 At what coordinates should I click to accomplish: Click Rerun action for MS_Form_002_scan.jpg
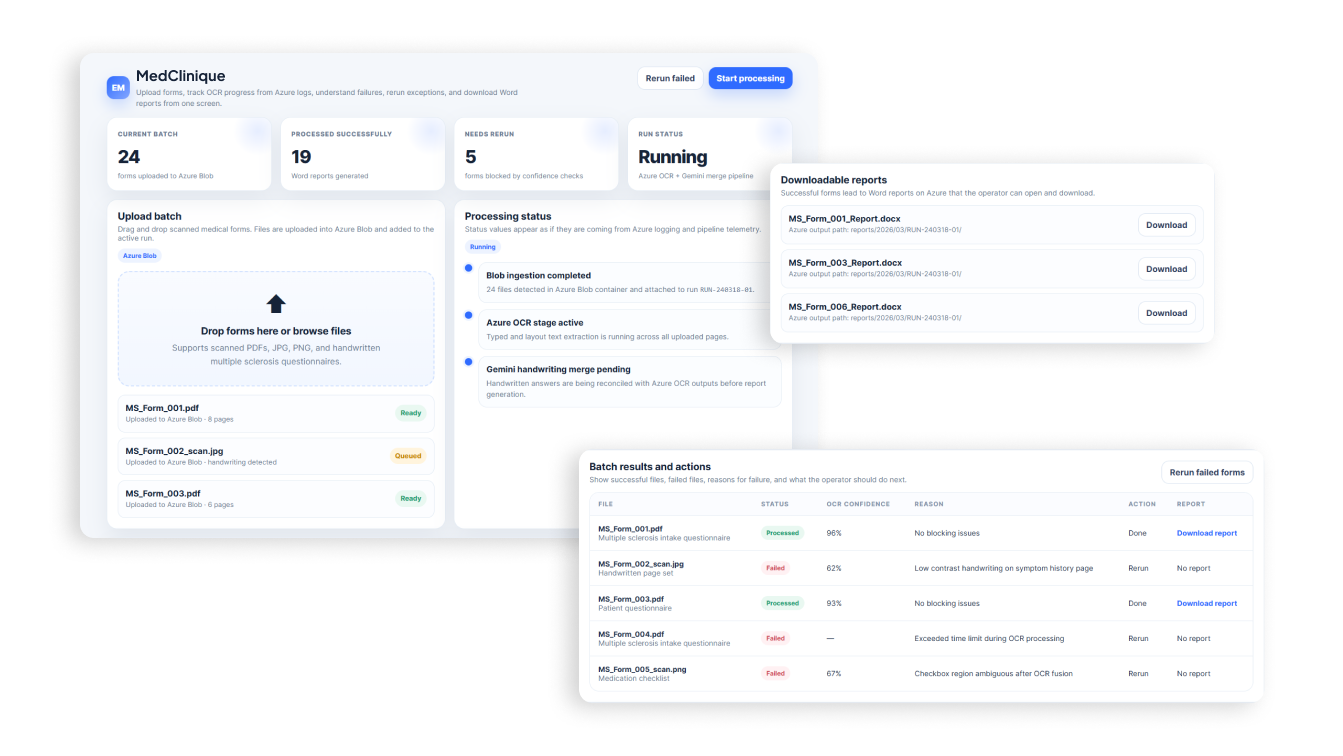pos(1138,568)
